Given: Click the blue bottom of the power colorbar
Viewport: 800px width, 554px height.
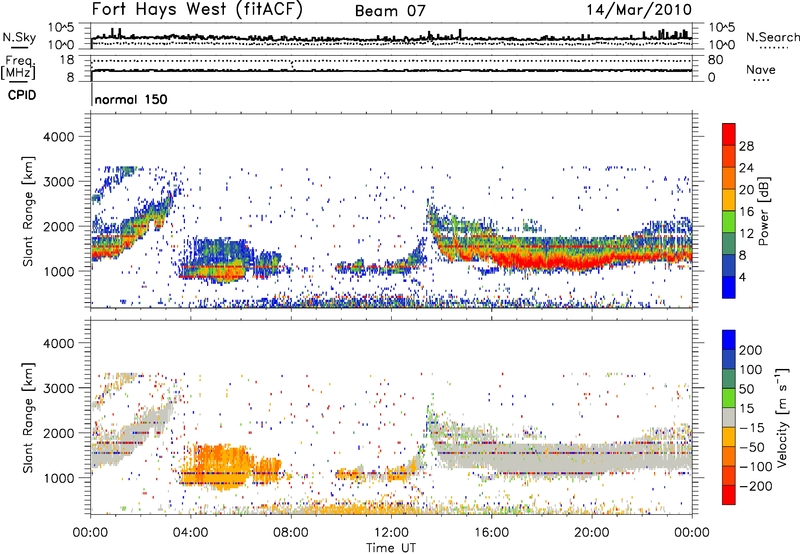Looking at the screenshot, I should tap(729, 288).
